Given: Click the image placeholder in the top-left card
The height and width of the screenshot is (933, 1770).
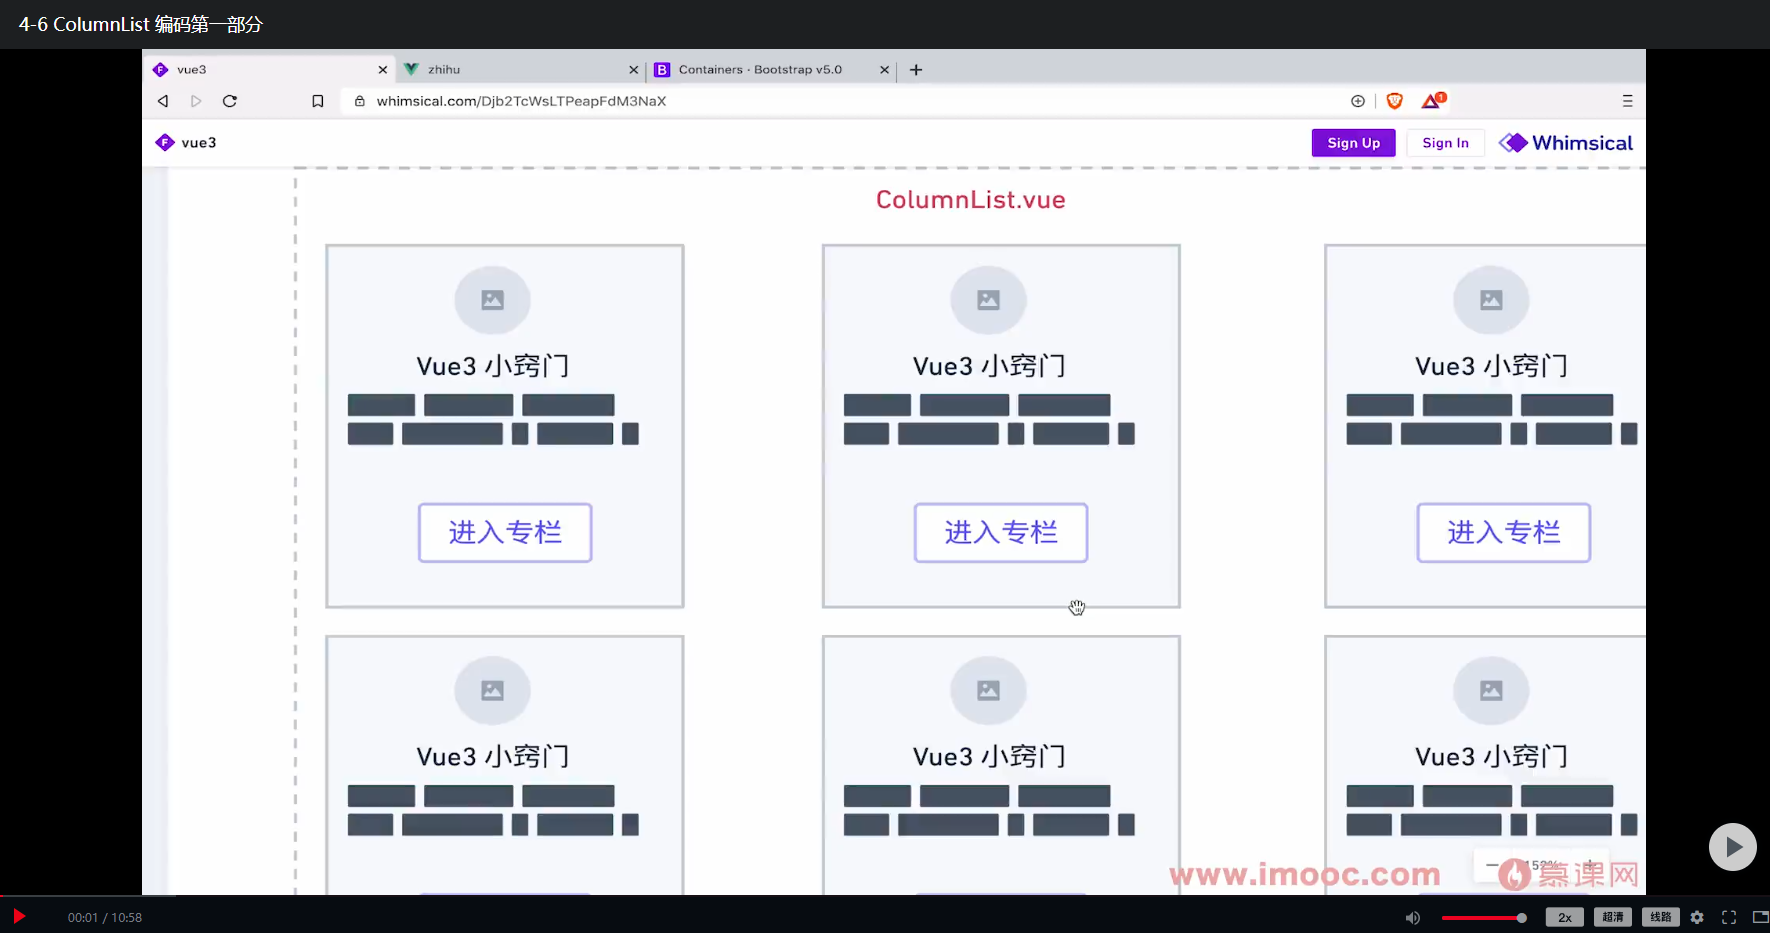Looking at the screenshot, I should [x=492, y=300].
